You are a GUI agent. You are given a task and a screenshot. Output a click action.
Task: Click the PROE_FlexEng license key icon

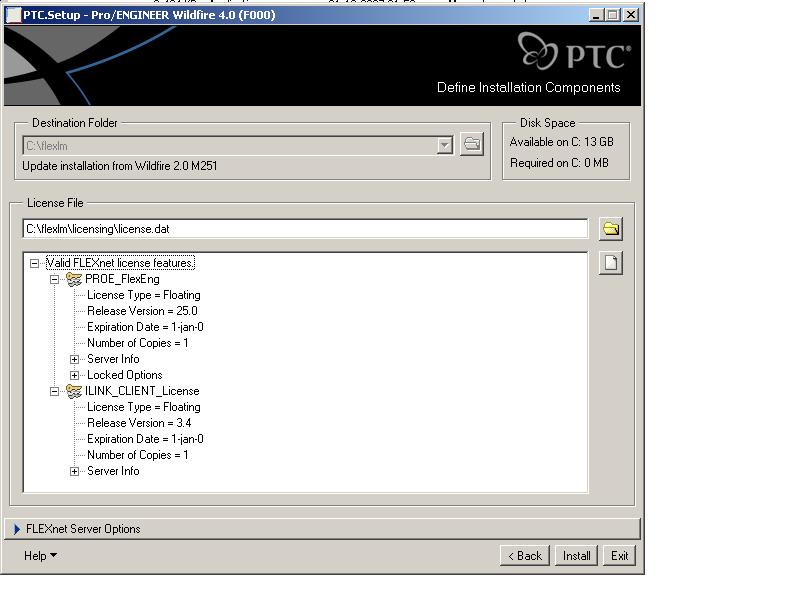[74, 279]
